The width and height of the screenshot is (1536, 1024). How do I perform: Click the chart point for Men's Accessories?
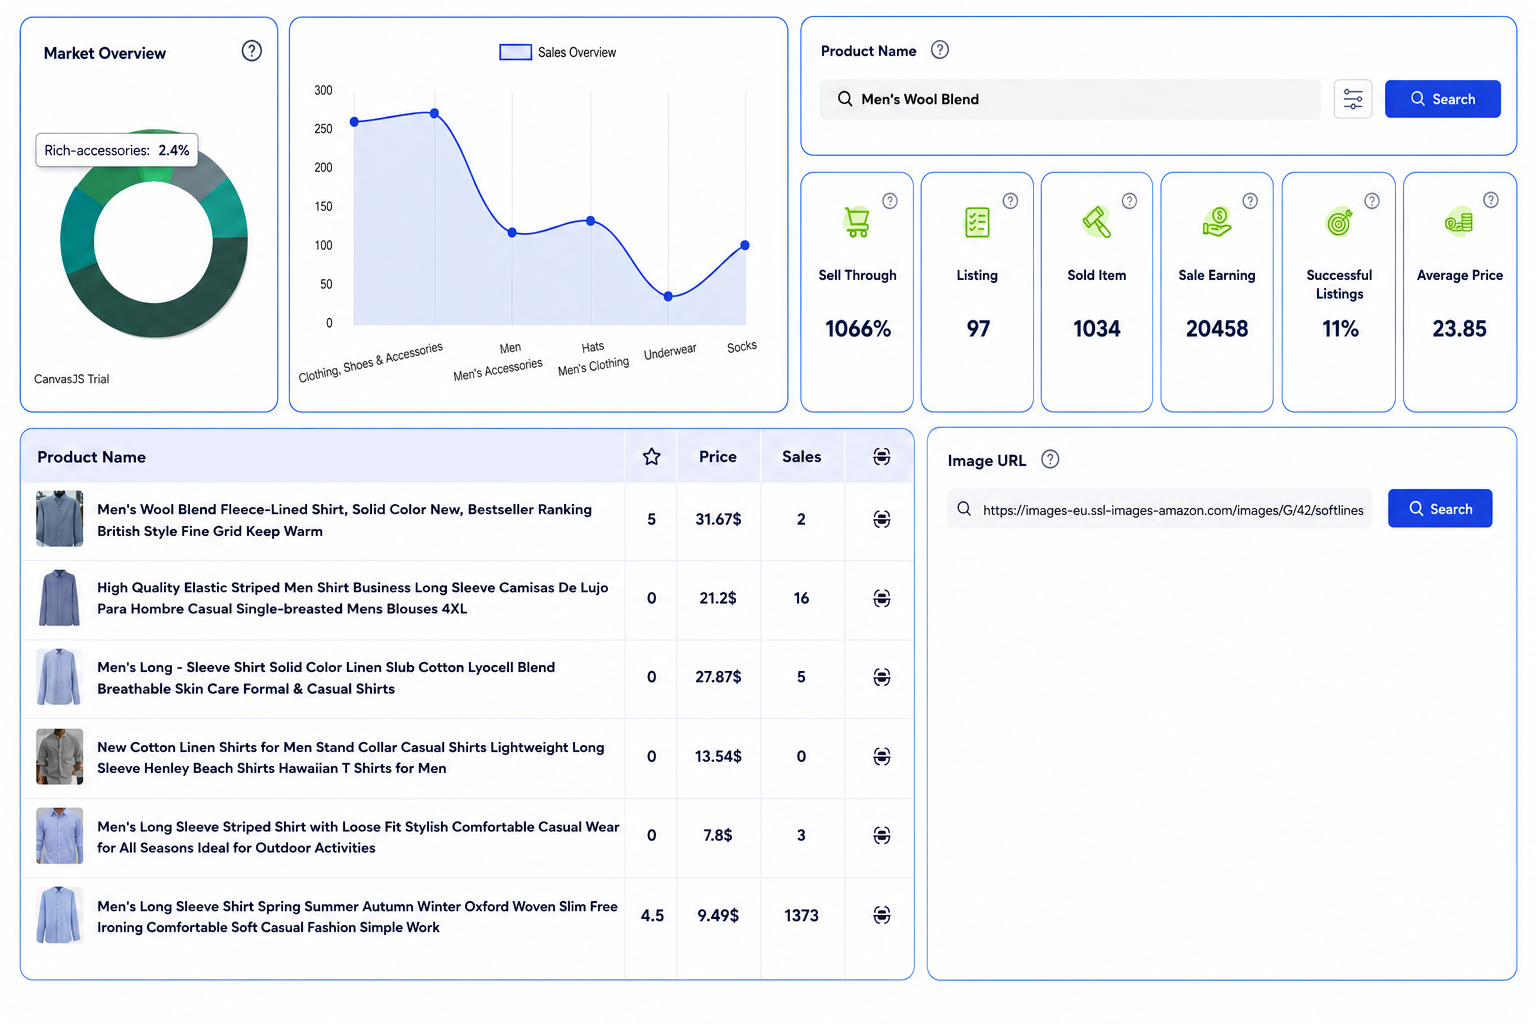click(512, 233)
